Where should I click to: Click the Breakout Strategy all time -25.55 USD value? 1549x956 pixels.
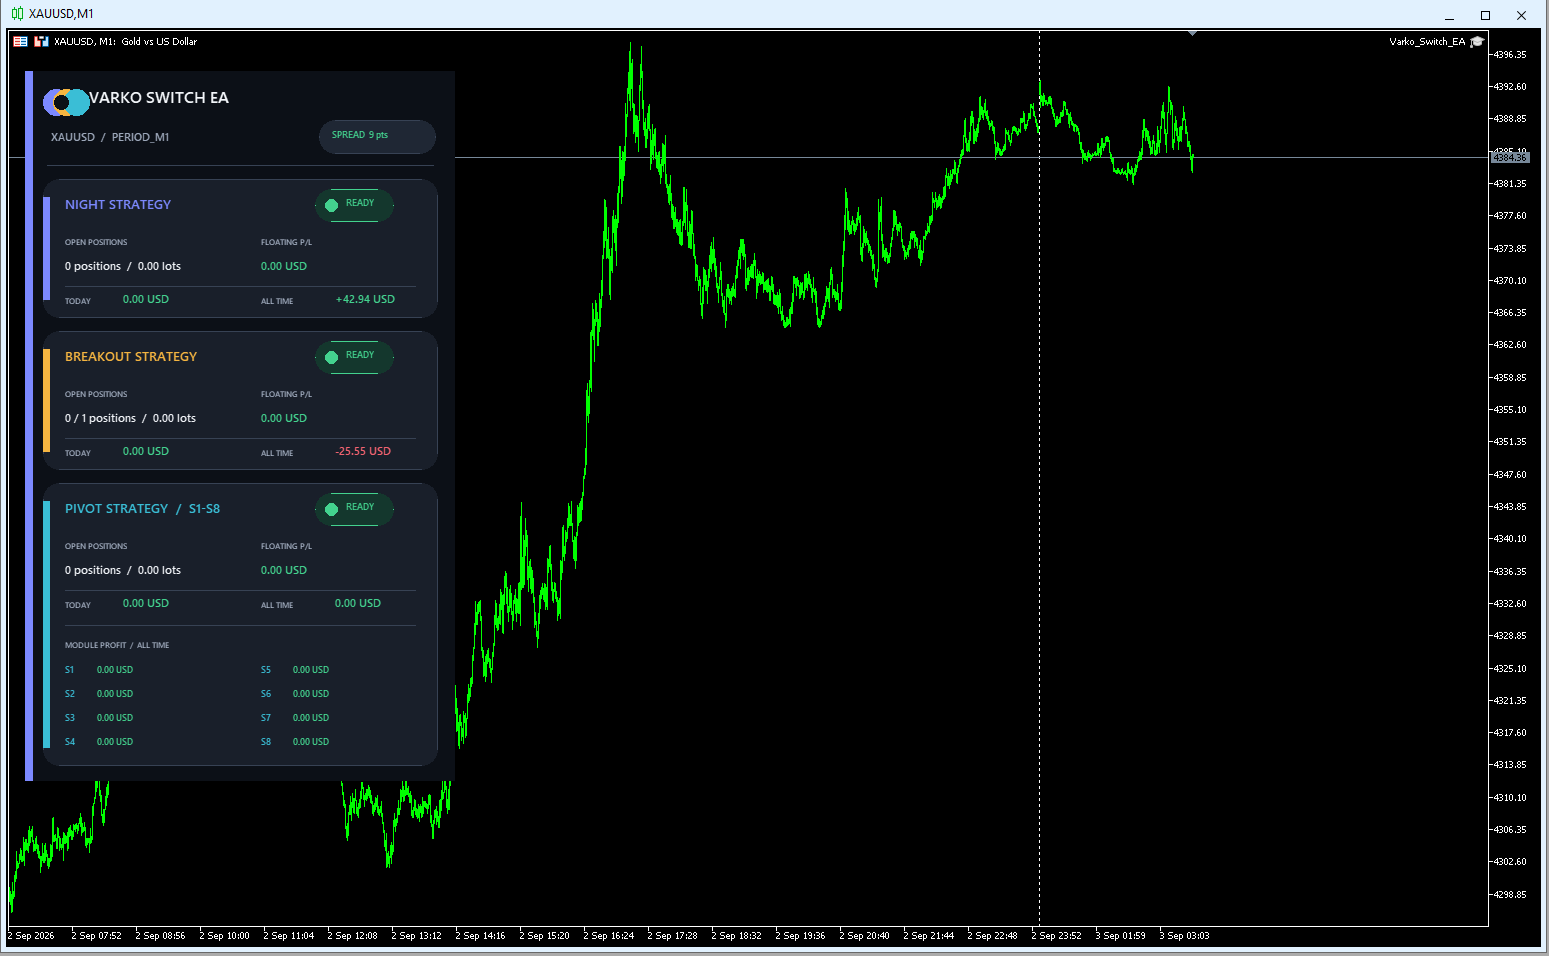[x=363, y=451]
